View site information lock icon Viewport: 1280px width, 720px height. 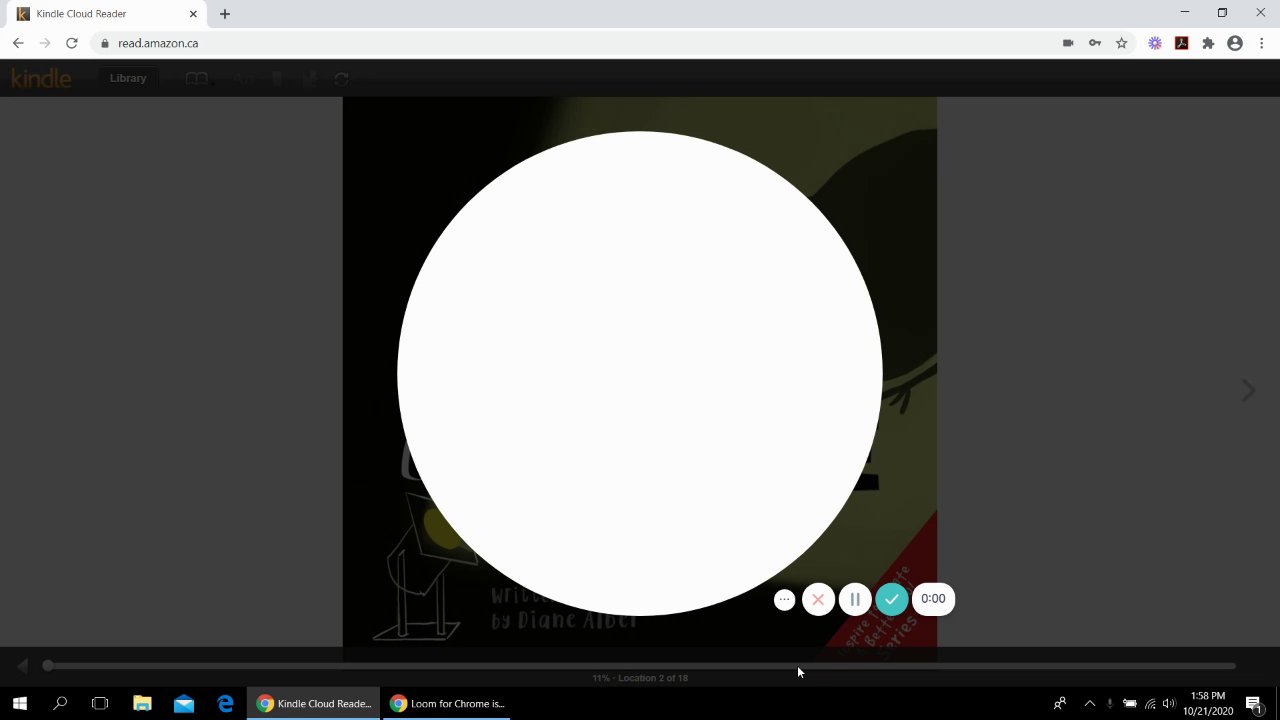pos(104,43)
